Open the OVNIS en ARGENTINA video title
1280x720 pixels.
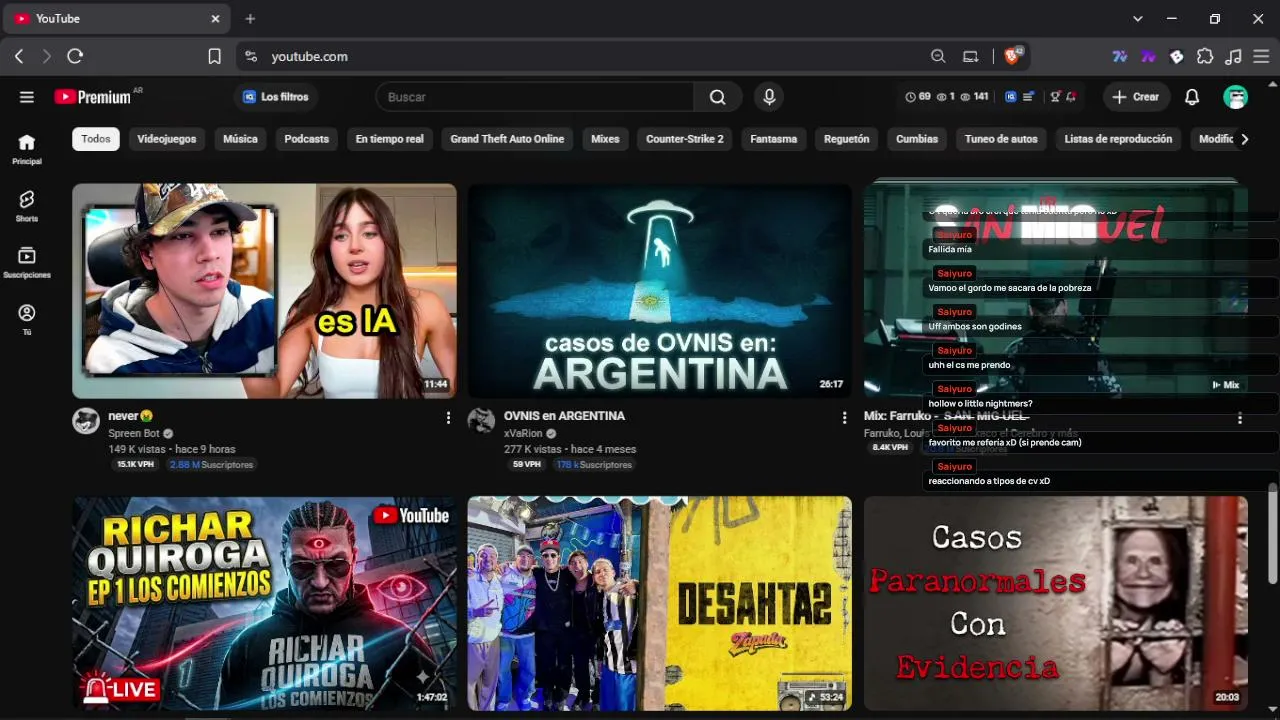564,416
